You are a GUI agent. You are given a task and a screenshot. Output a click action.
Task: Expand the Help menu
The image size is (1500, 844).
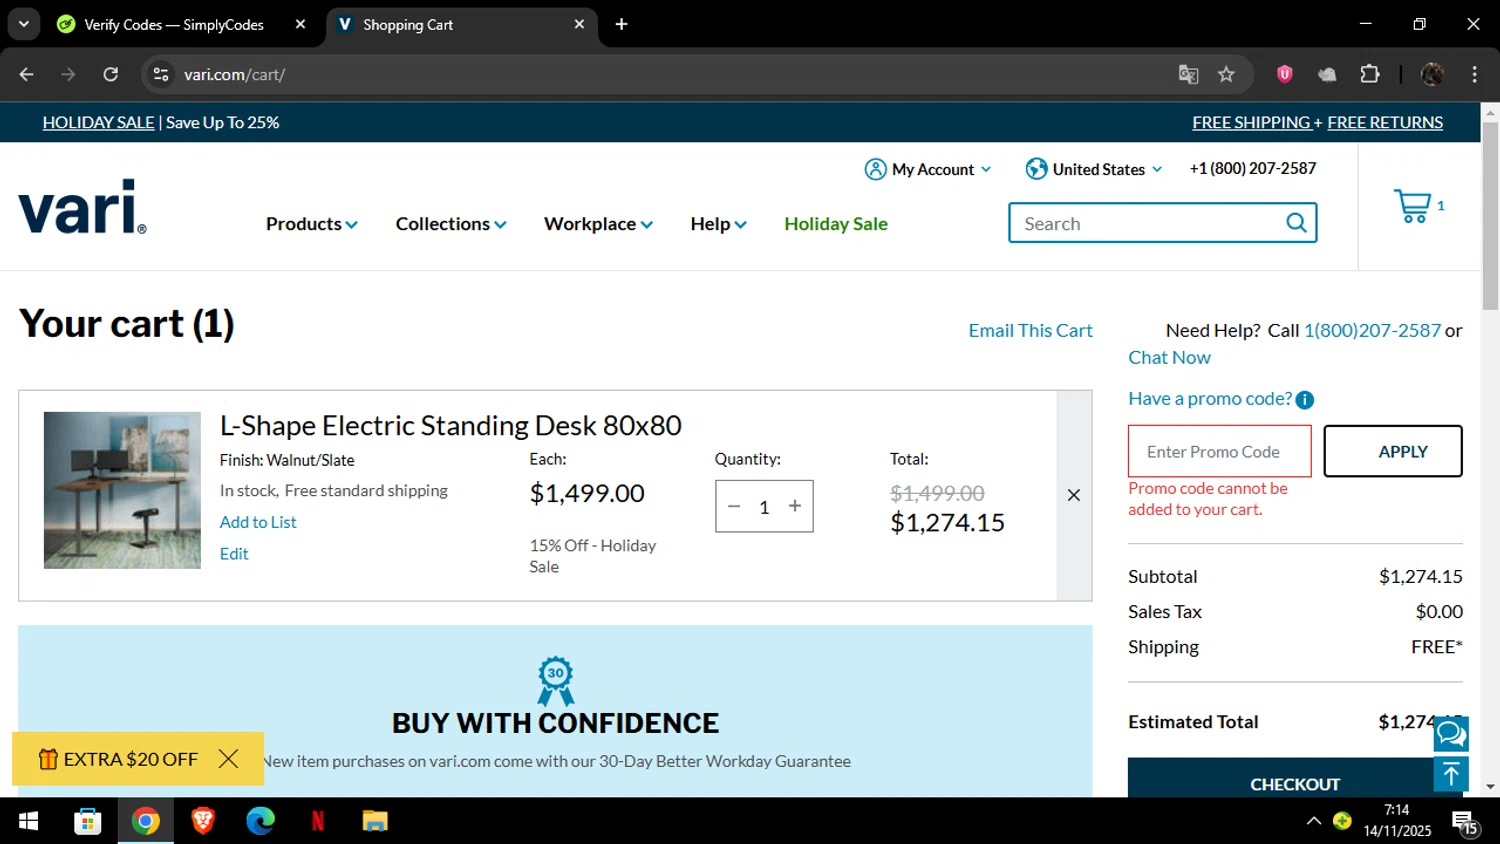coord(718,224)
